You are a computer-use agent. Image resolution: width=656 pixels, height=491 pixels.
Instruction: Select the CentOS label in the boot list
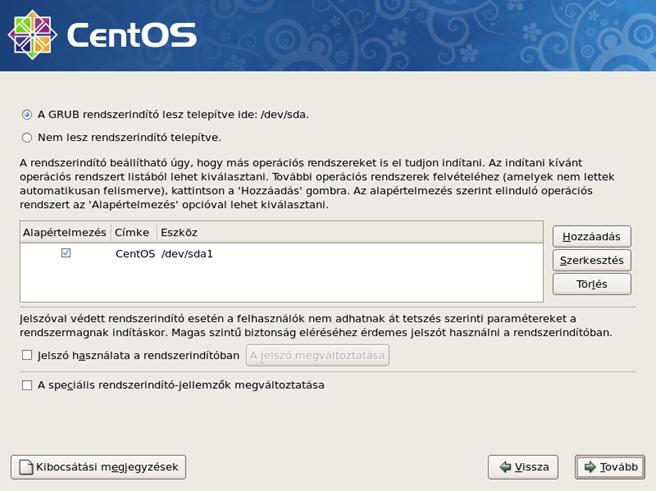click(x=135, y=254)
